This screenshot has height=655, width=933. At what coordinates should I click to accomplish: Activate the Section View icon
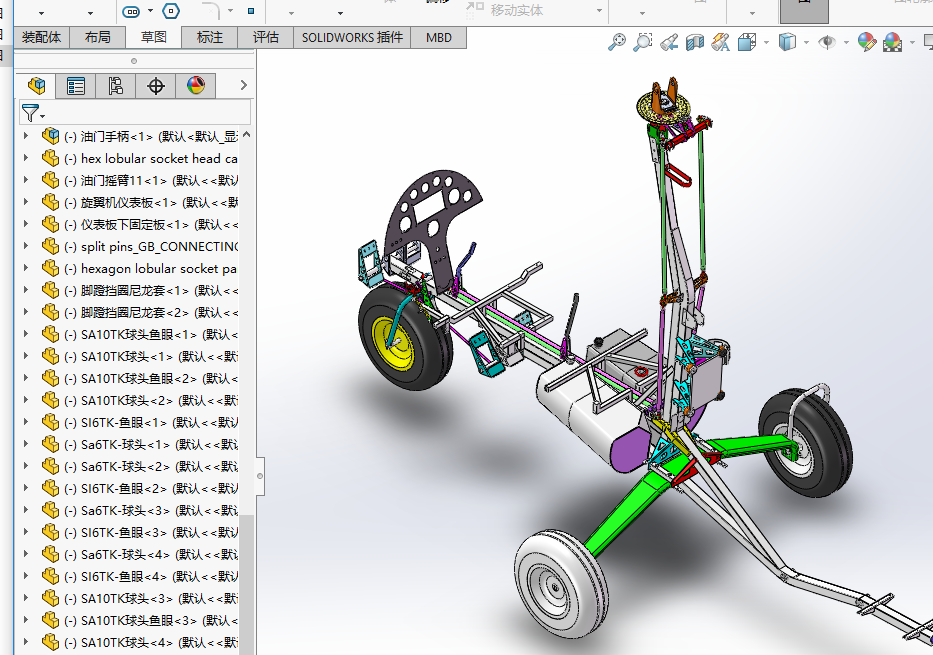(695, 42)
